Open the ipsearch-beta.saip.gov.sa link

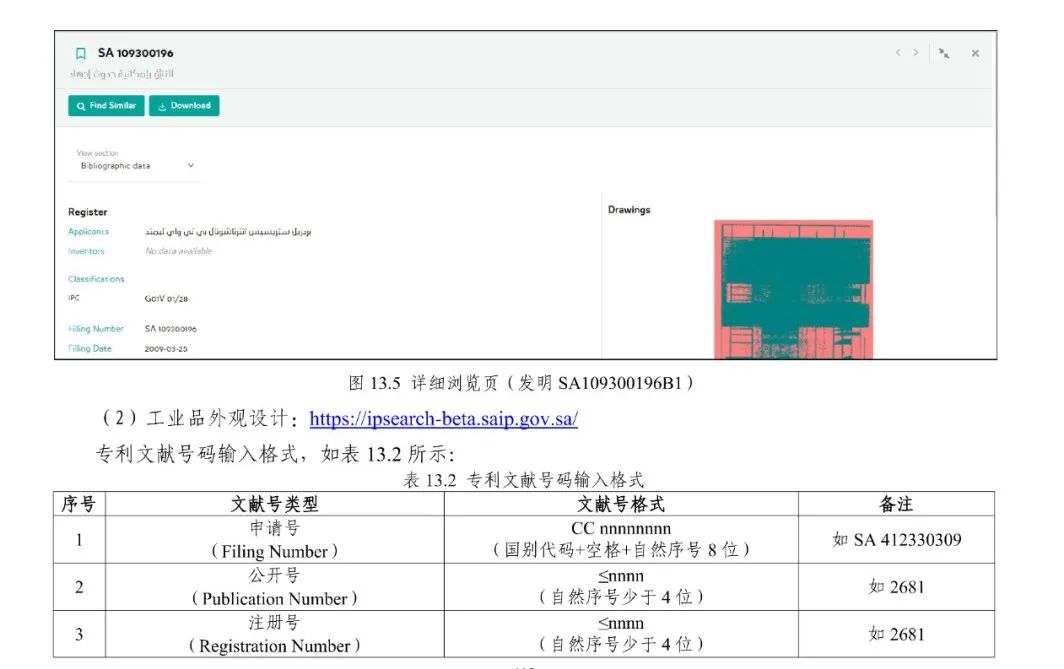click(x=443, y=419)
